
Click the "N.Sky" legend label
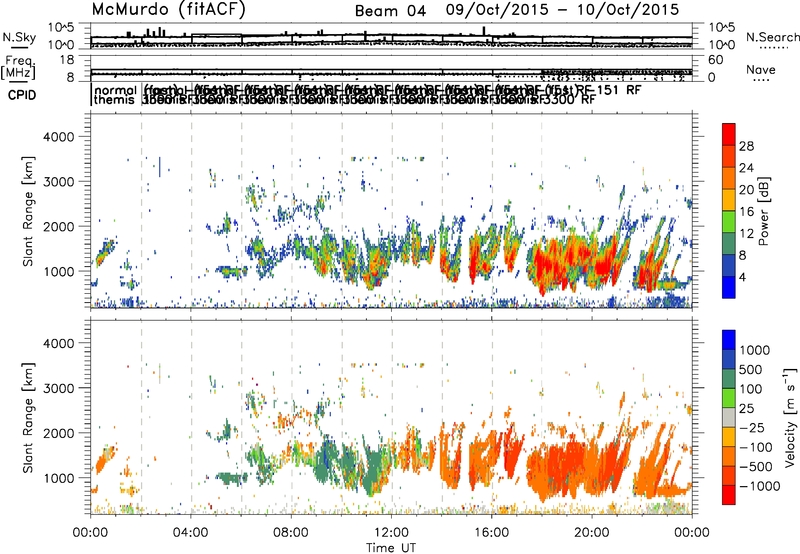click(x=19, y=37)
